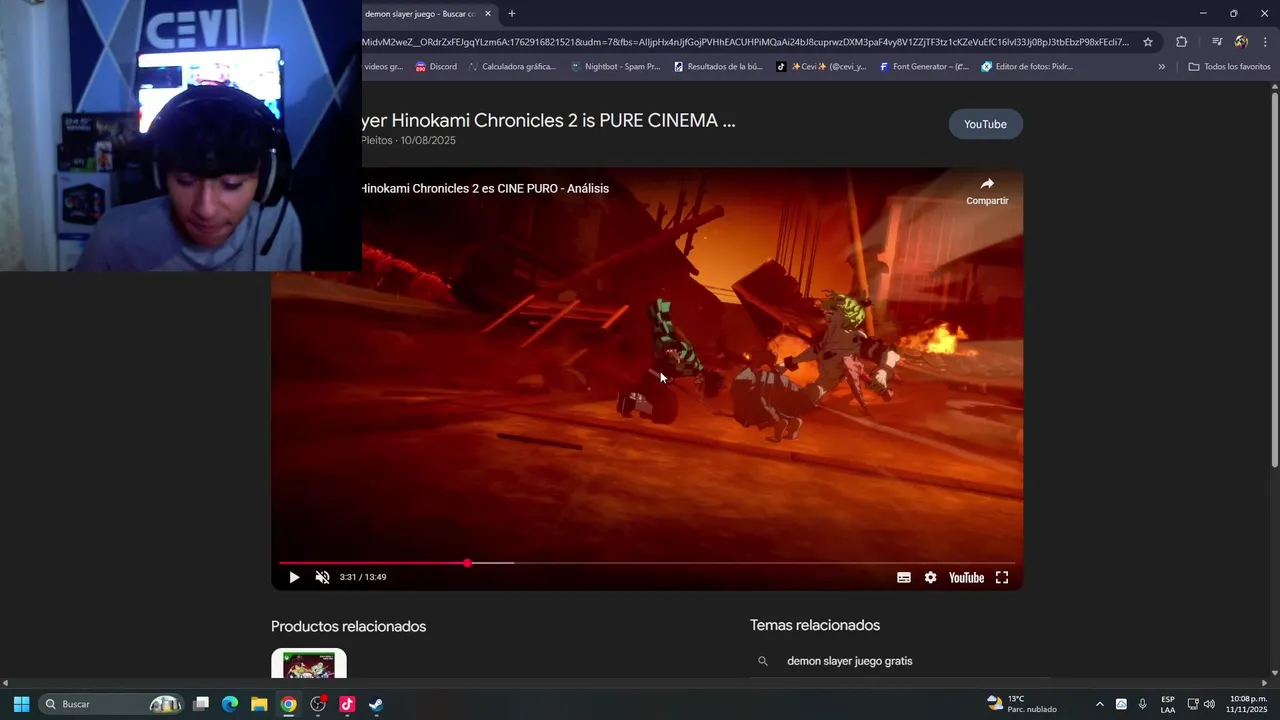Open the 'Todos los favoritos' folder
This screenshot has width=1280, height=720.
click(1229, 67)
